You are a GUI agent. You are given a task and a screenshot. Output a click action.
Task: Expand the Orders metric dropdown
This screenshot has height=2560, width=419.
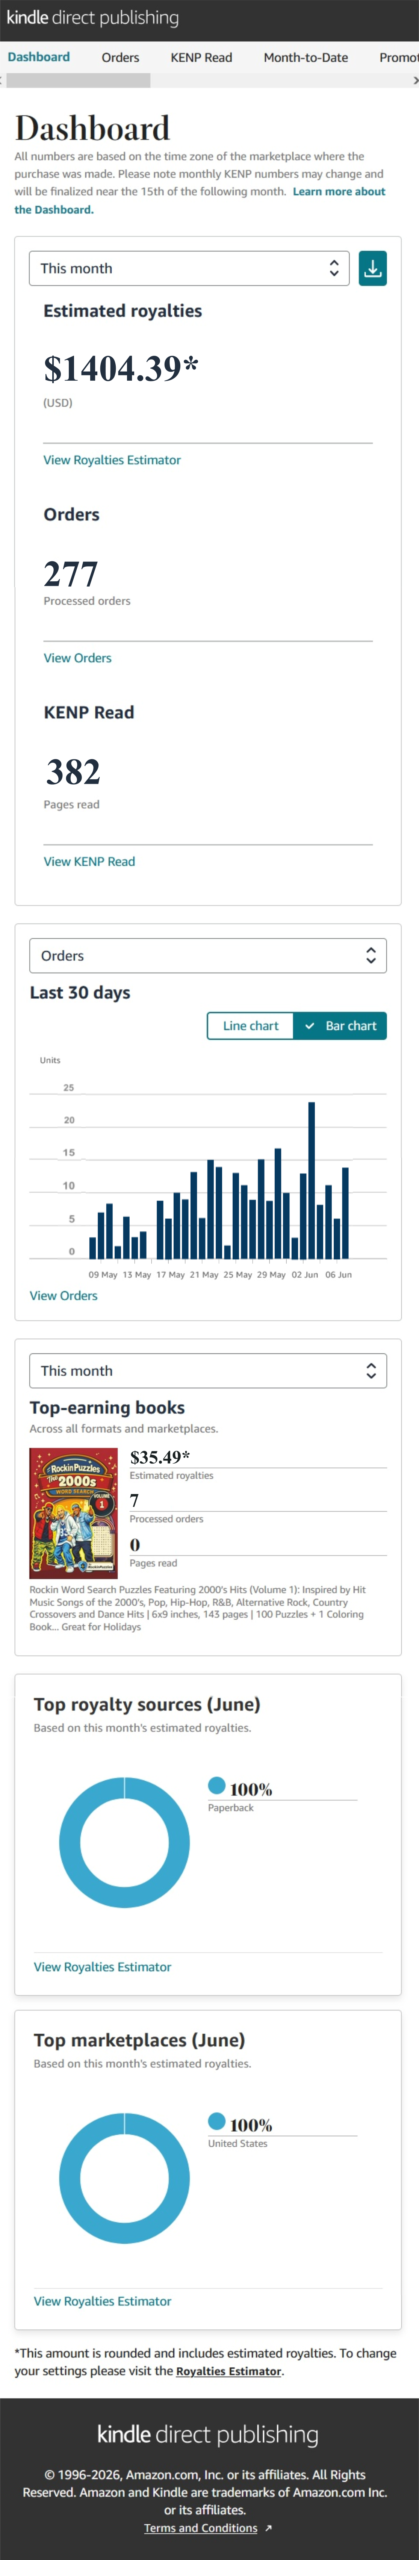tap(208, 956)
